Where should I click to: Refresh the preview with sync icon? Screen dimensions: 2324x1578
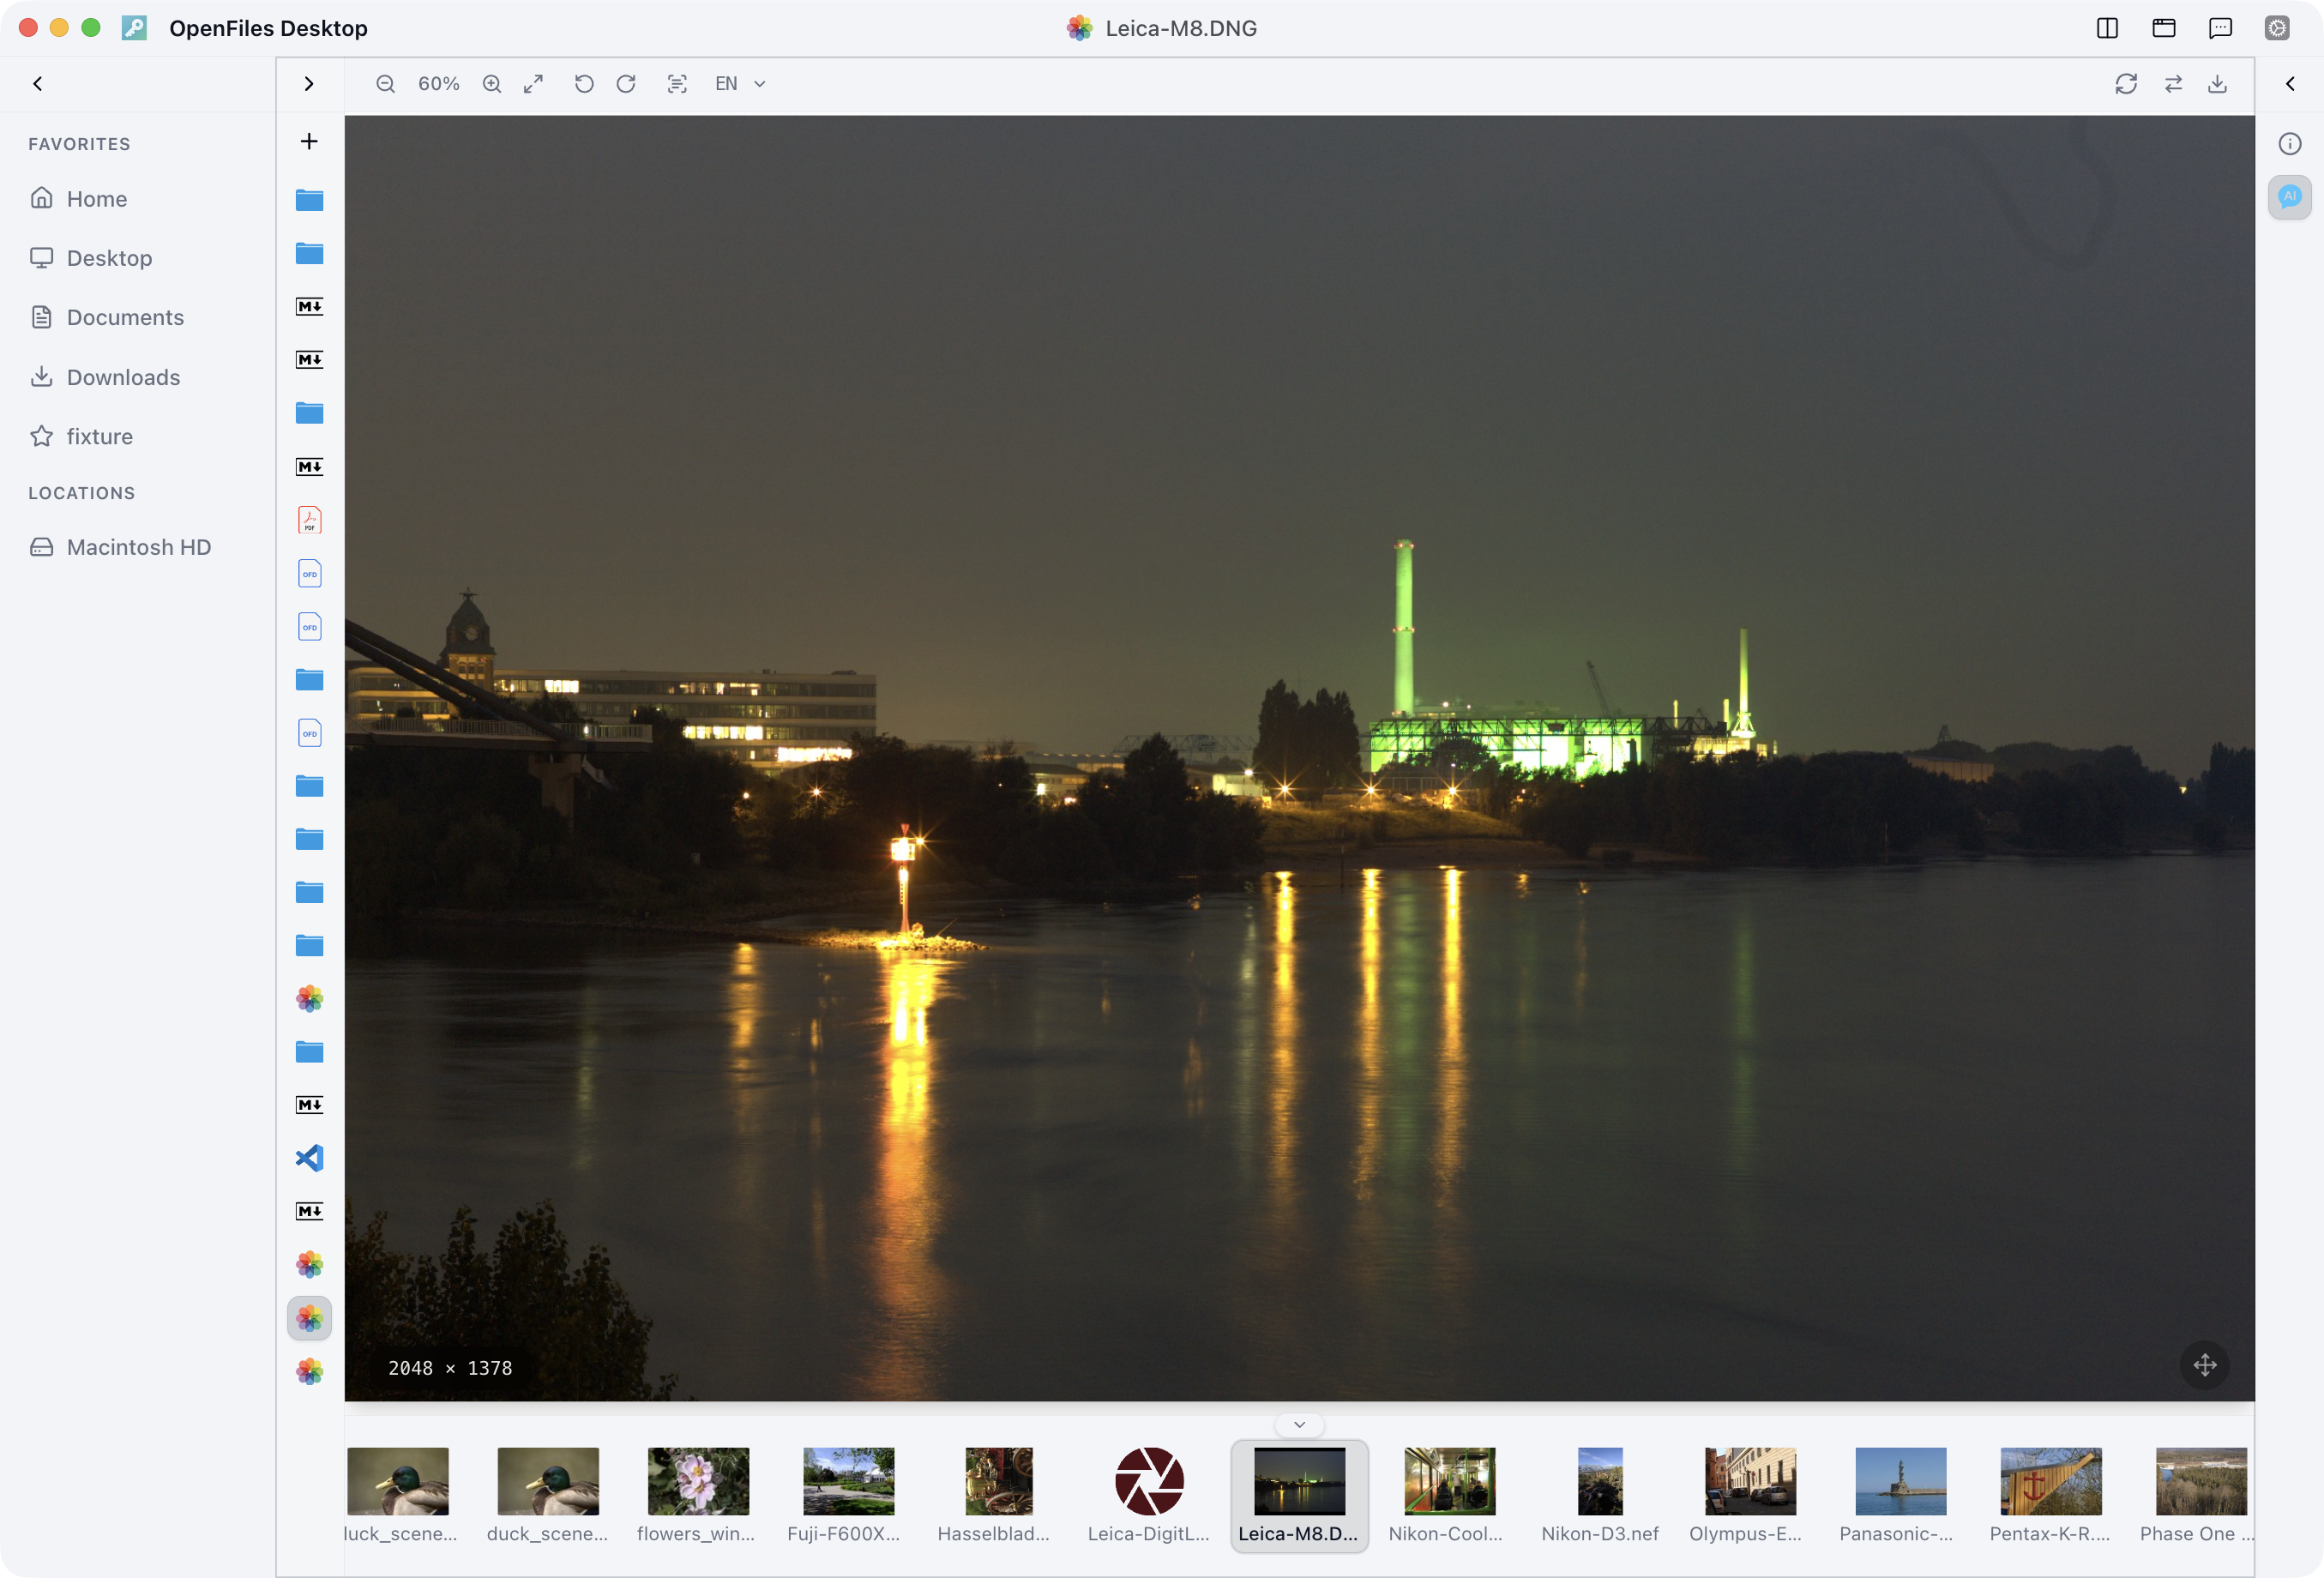[x=2126, y=84]
